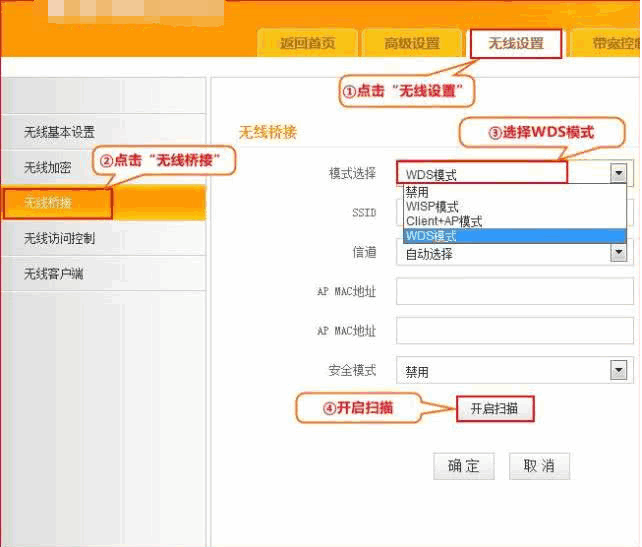Expand the 安全模式 dropdown arrow
This screenshot has height=547, width=642.
(619, 371)
